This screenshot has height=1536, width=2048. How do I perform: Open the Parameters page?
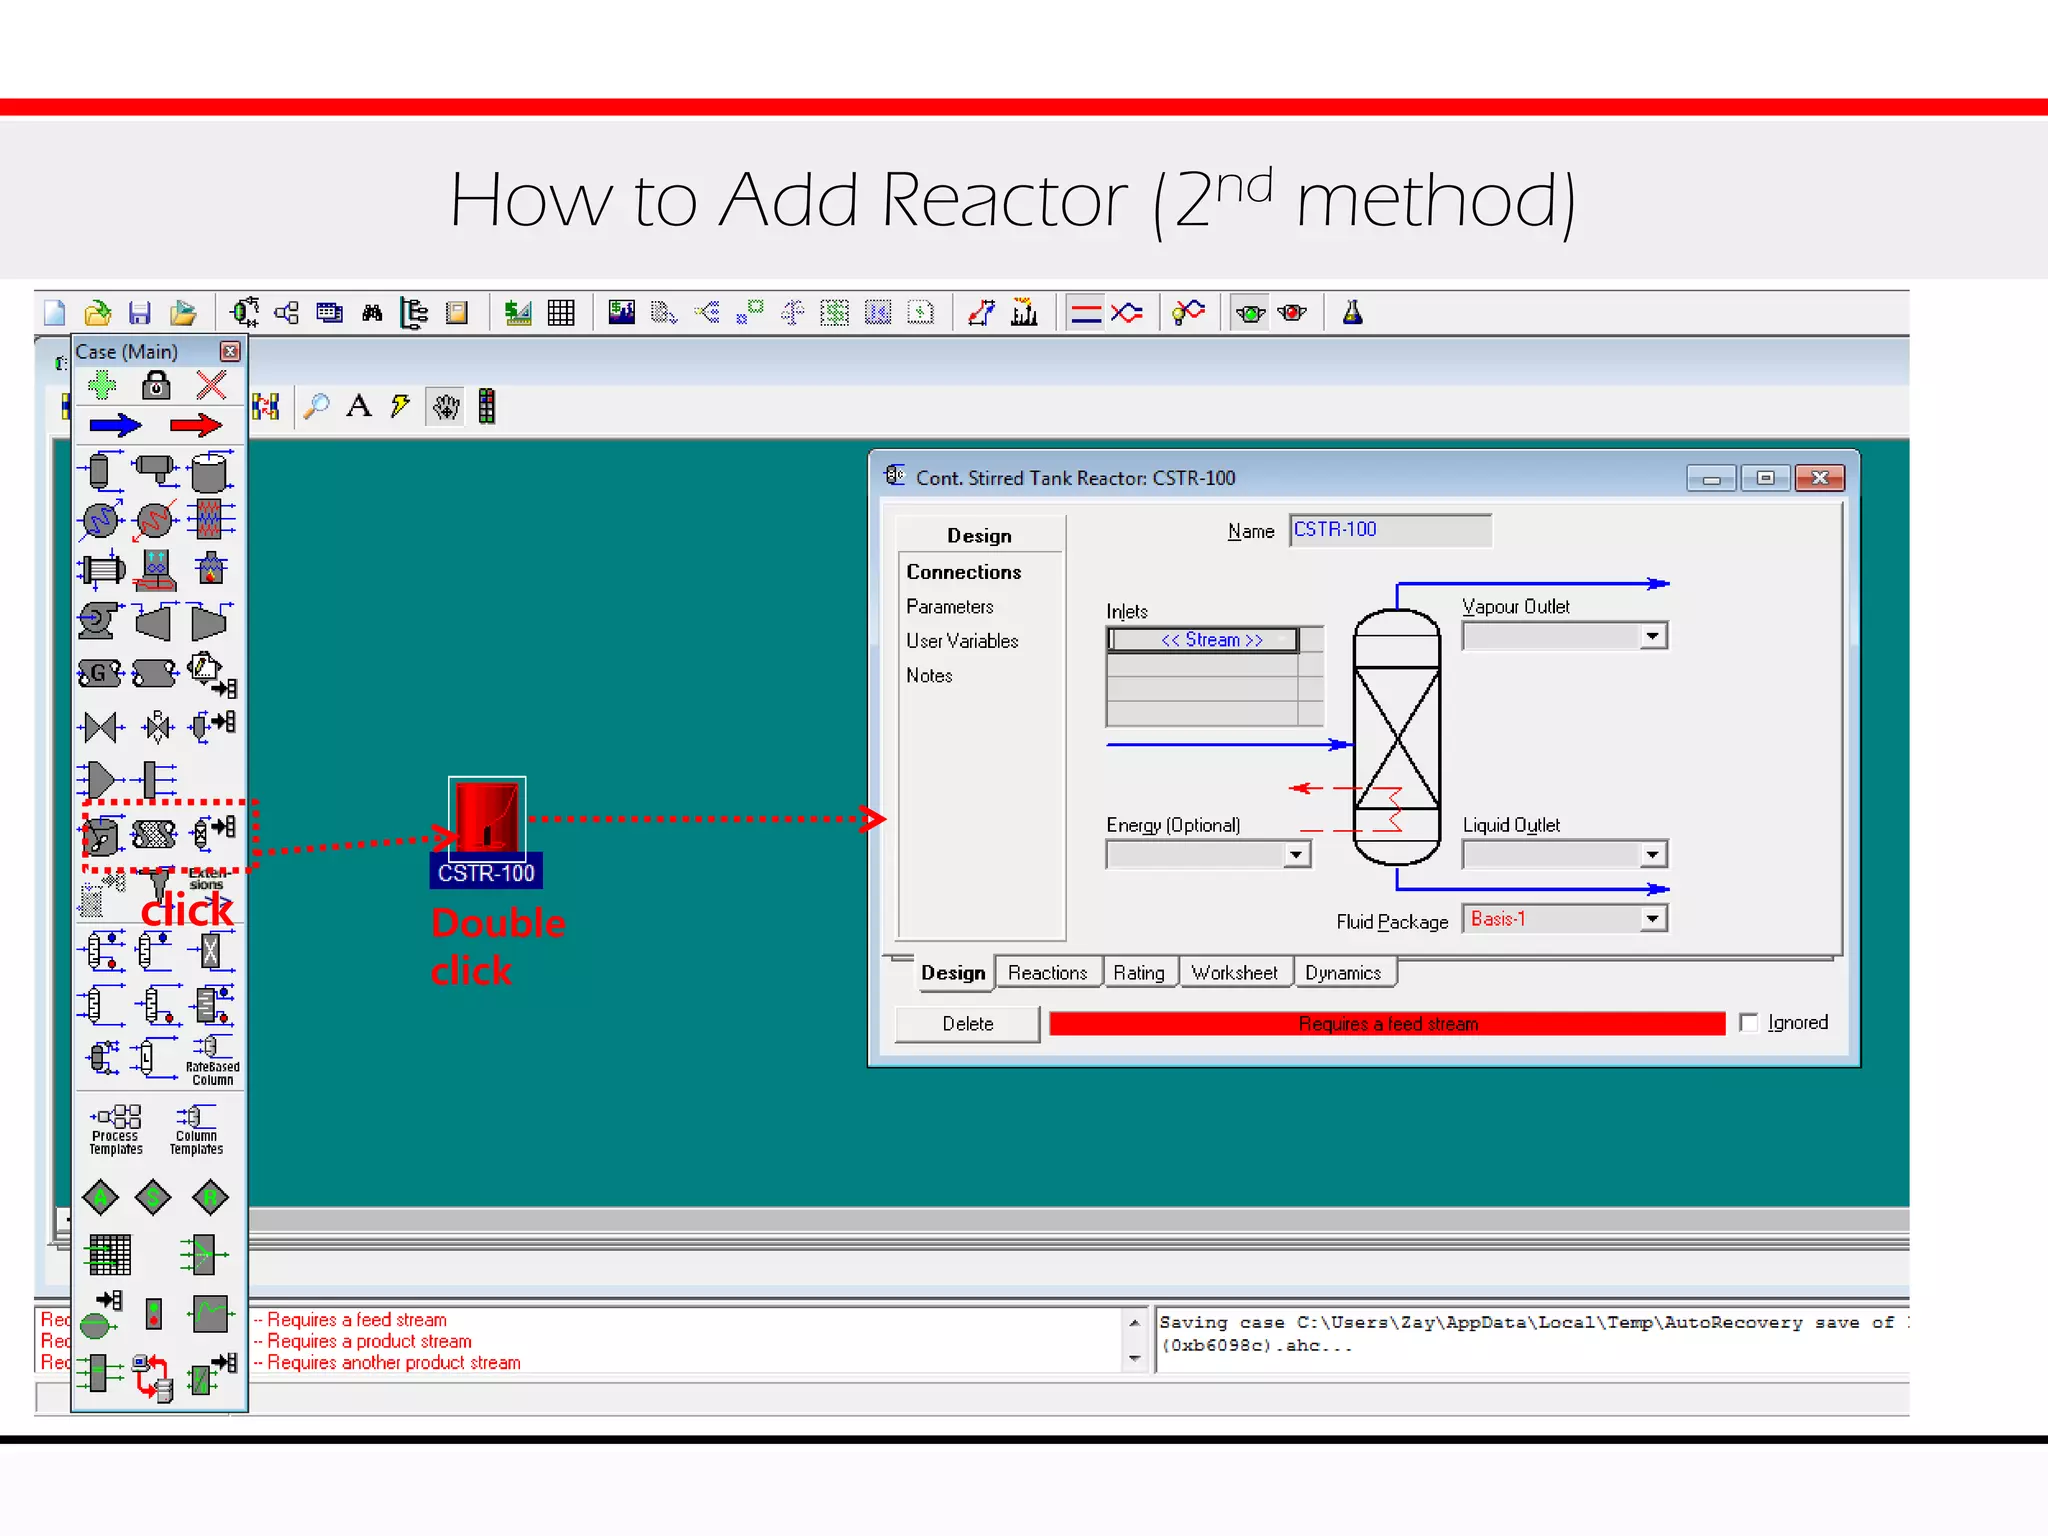pyautogui.click(x=950, y=607)
